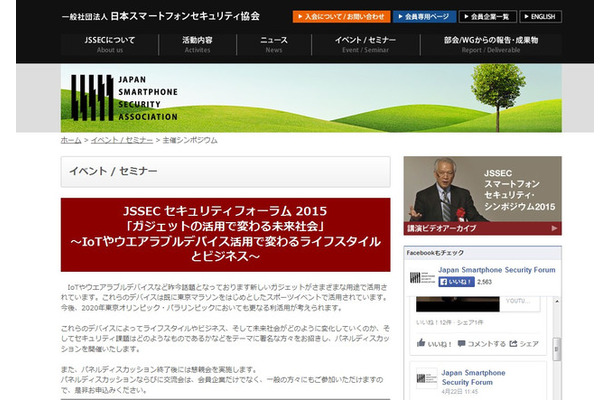Click the いいね！12件・シェア1件 count text
The height and width of the screenshot is (400, 610).
[450, 323]
